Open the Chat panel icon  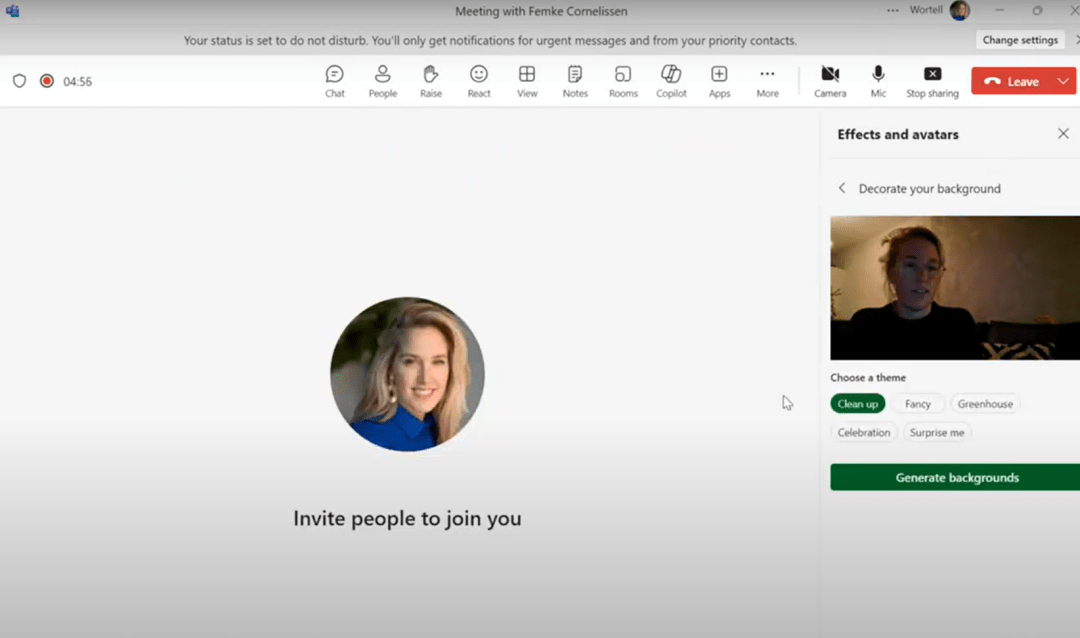(334, 81)
